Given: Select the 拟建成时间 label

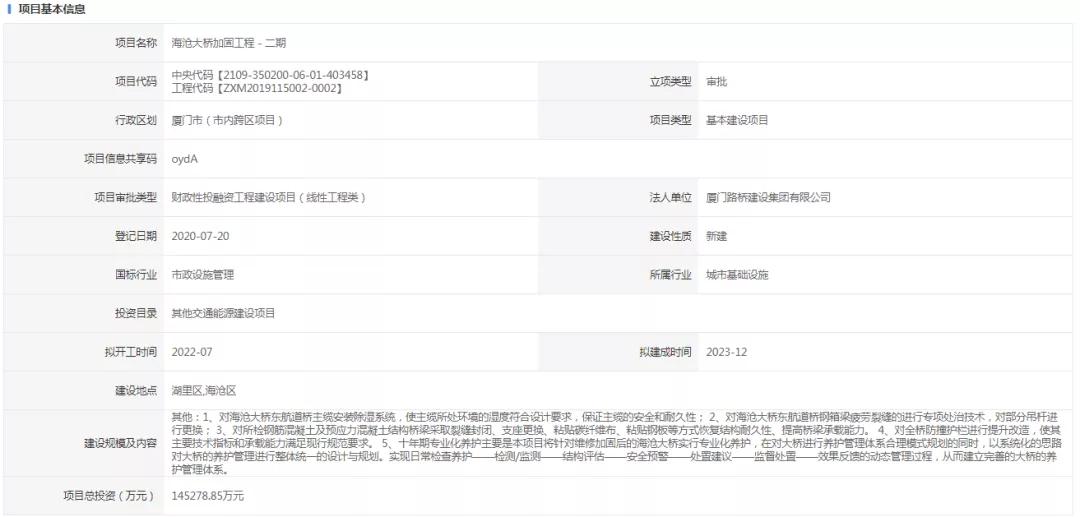Looking at the screenshot, I should pyautogui.click(x=665, y=352).
